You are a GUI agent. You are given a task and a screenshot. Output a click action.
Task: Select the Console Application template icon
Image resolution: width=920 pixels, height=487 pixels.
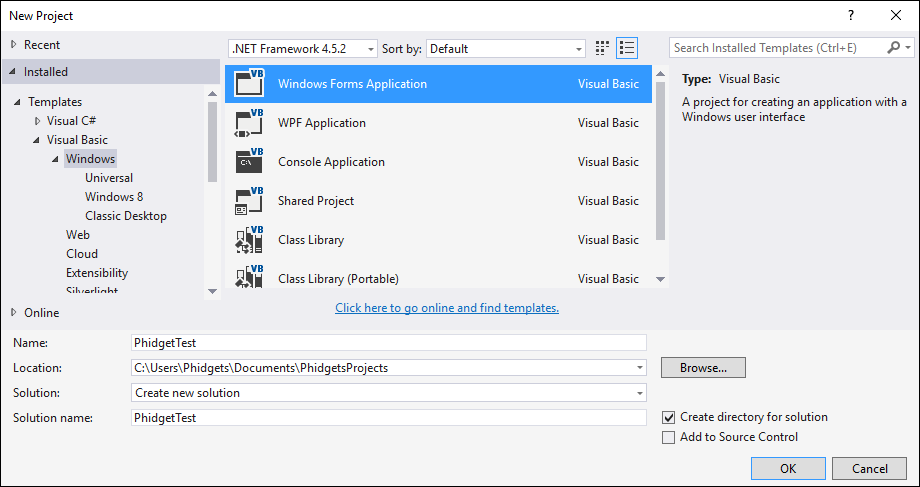tap(250, 161)
